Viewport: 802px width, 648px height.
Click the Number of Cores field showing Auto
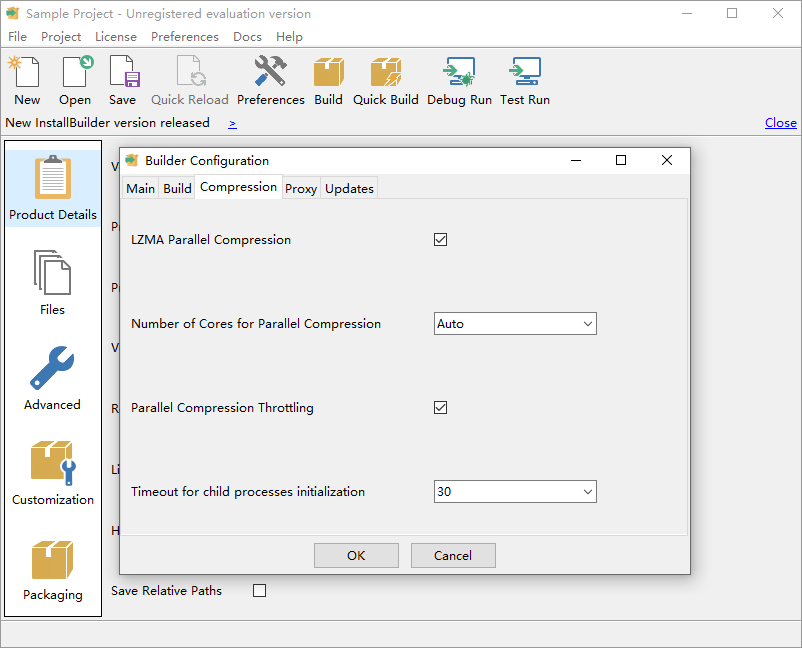[515, 324]
